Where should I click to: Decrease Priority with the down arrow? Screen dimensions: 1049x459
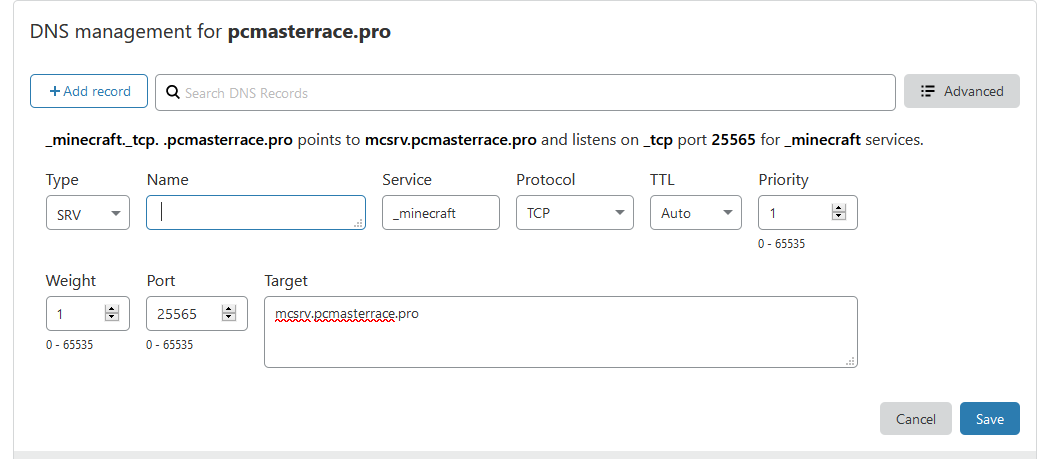click(x=839, y=218)
